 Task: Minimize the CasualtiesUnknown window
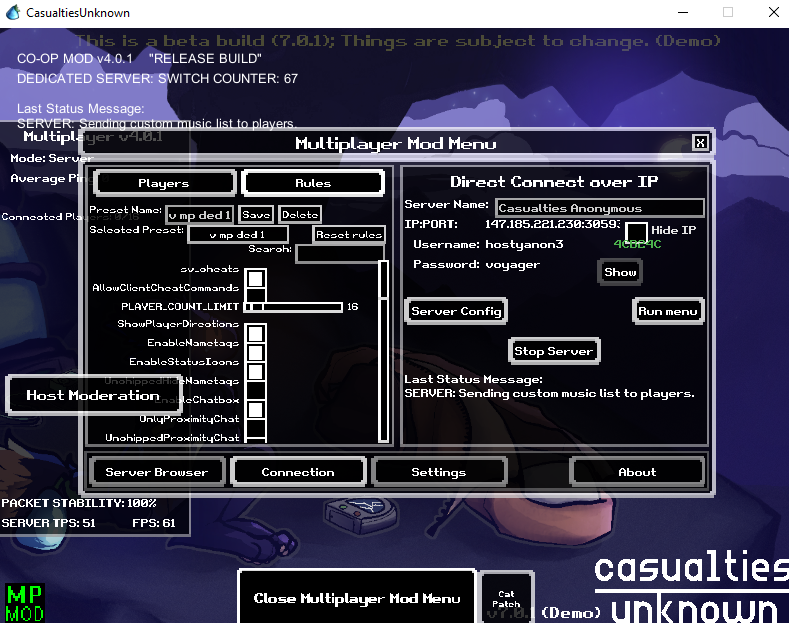(x=683, y=13)
